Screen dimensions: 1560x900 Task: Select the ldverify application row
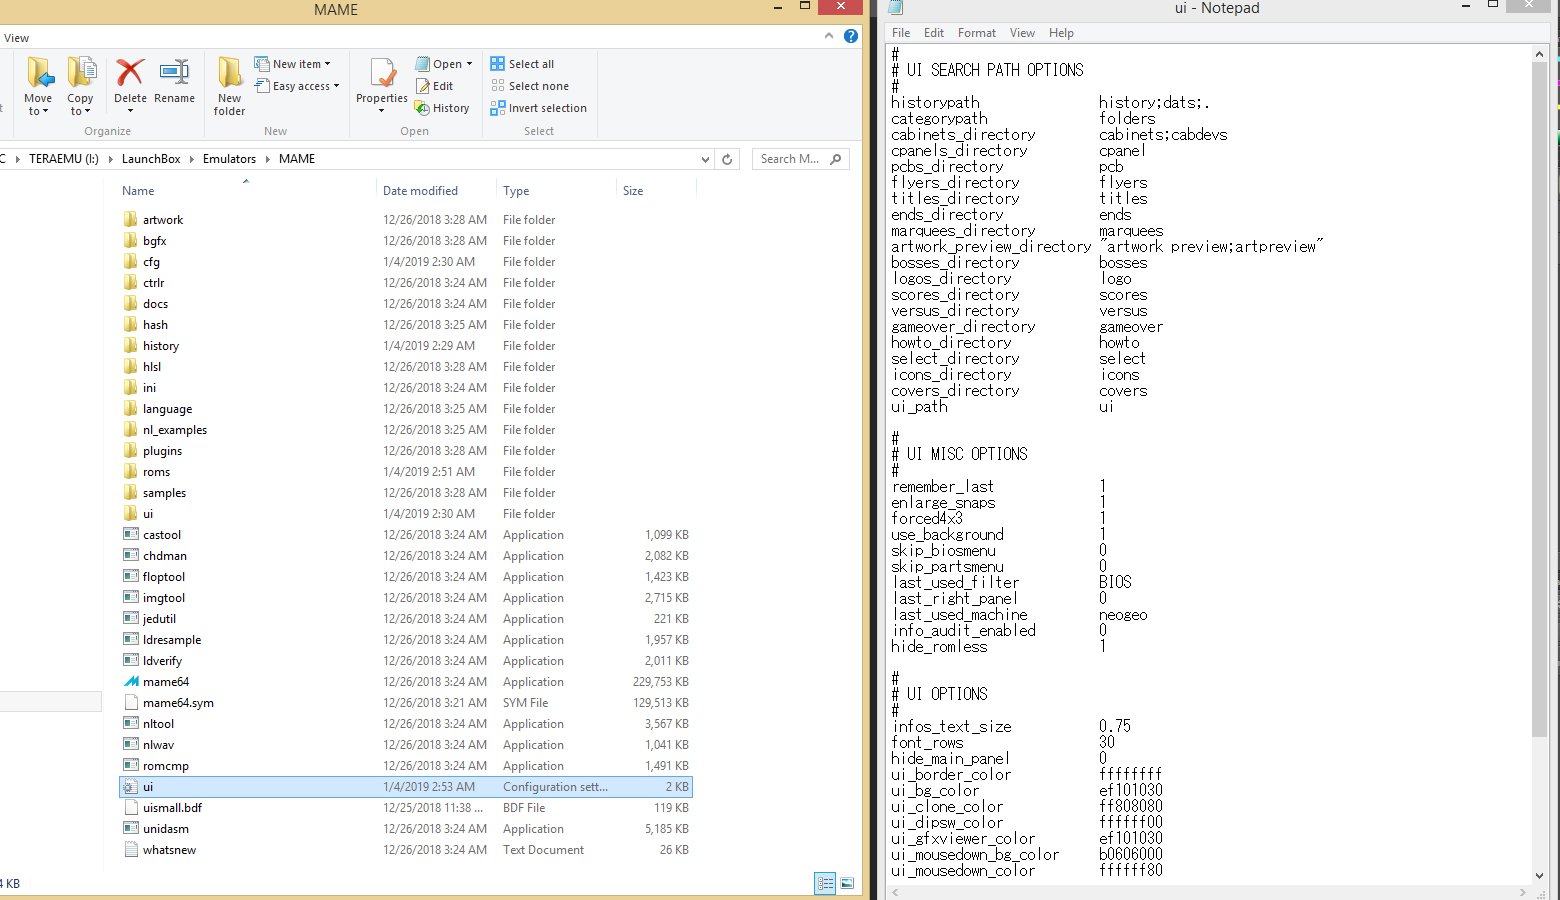pyautogui.click(x=405, y=660)
